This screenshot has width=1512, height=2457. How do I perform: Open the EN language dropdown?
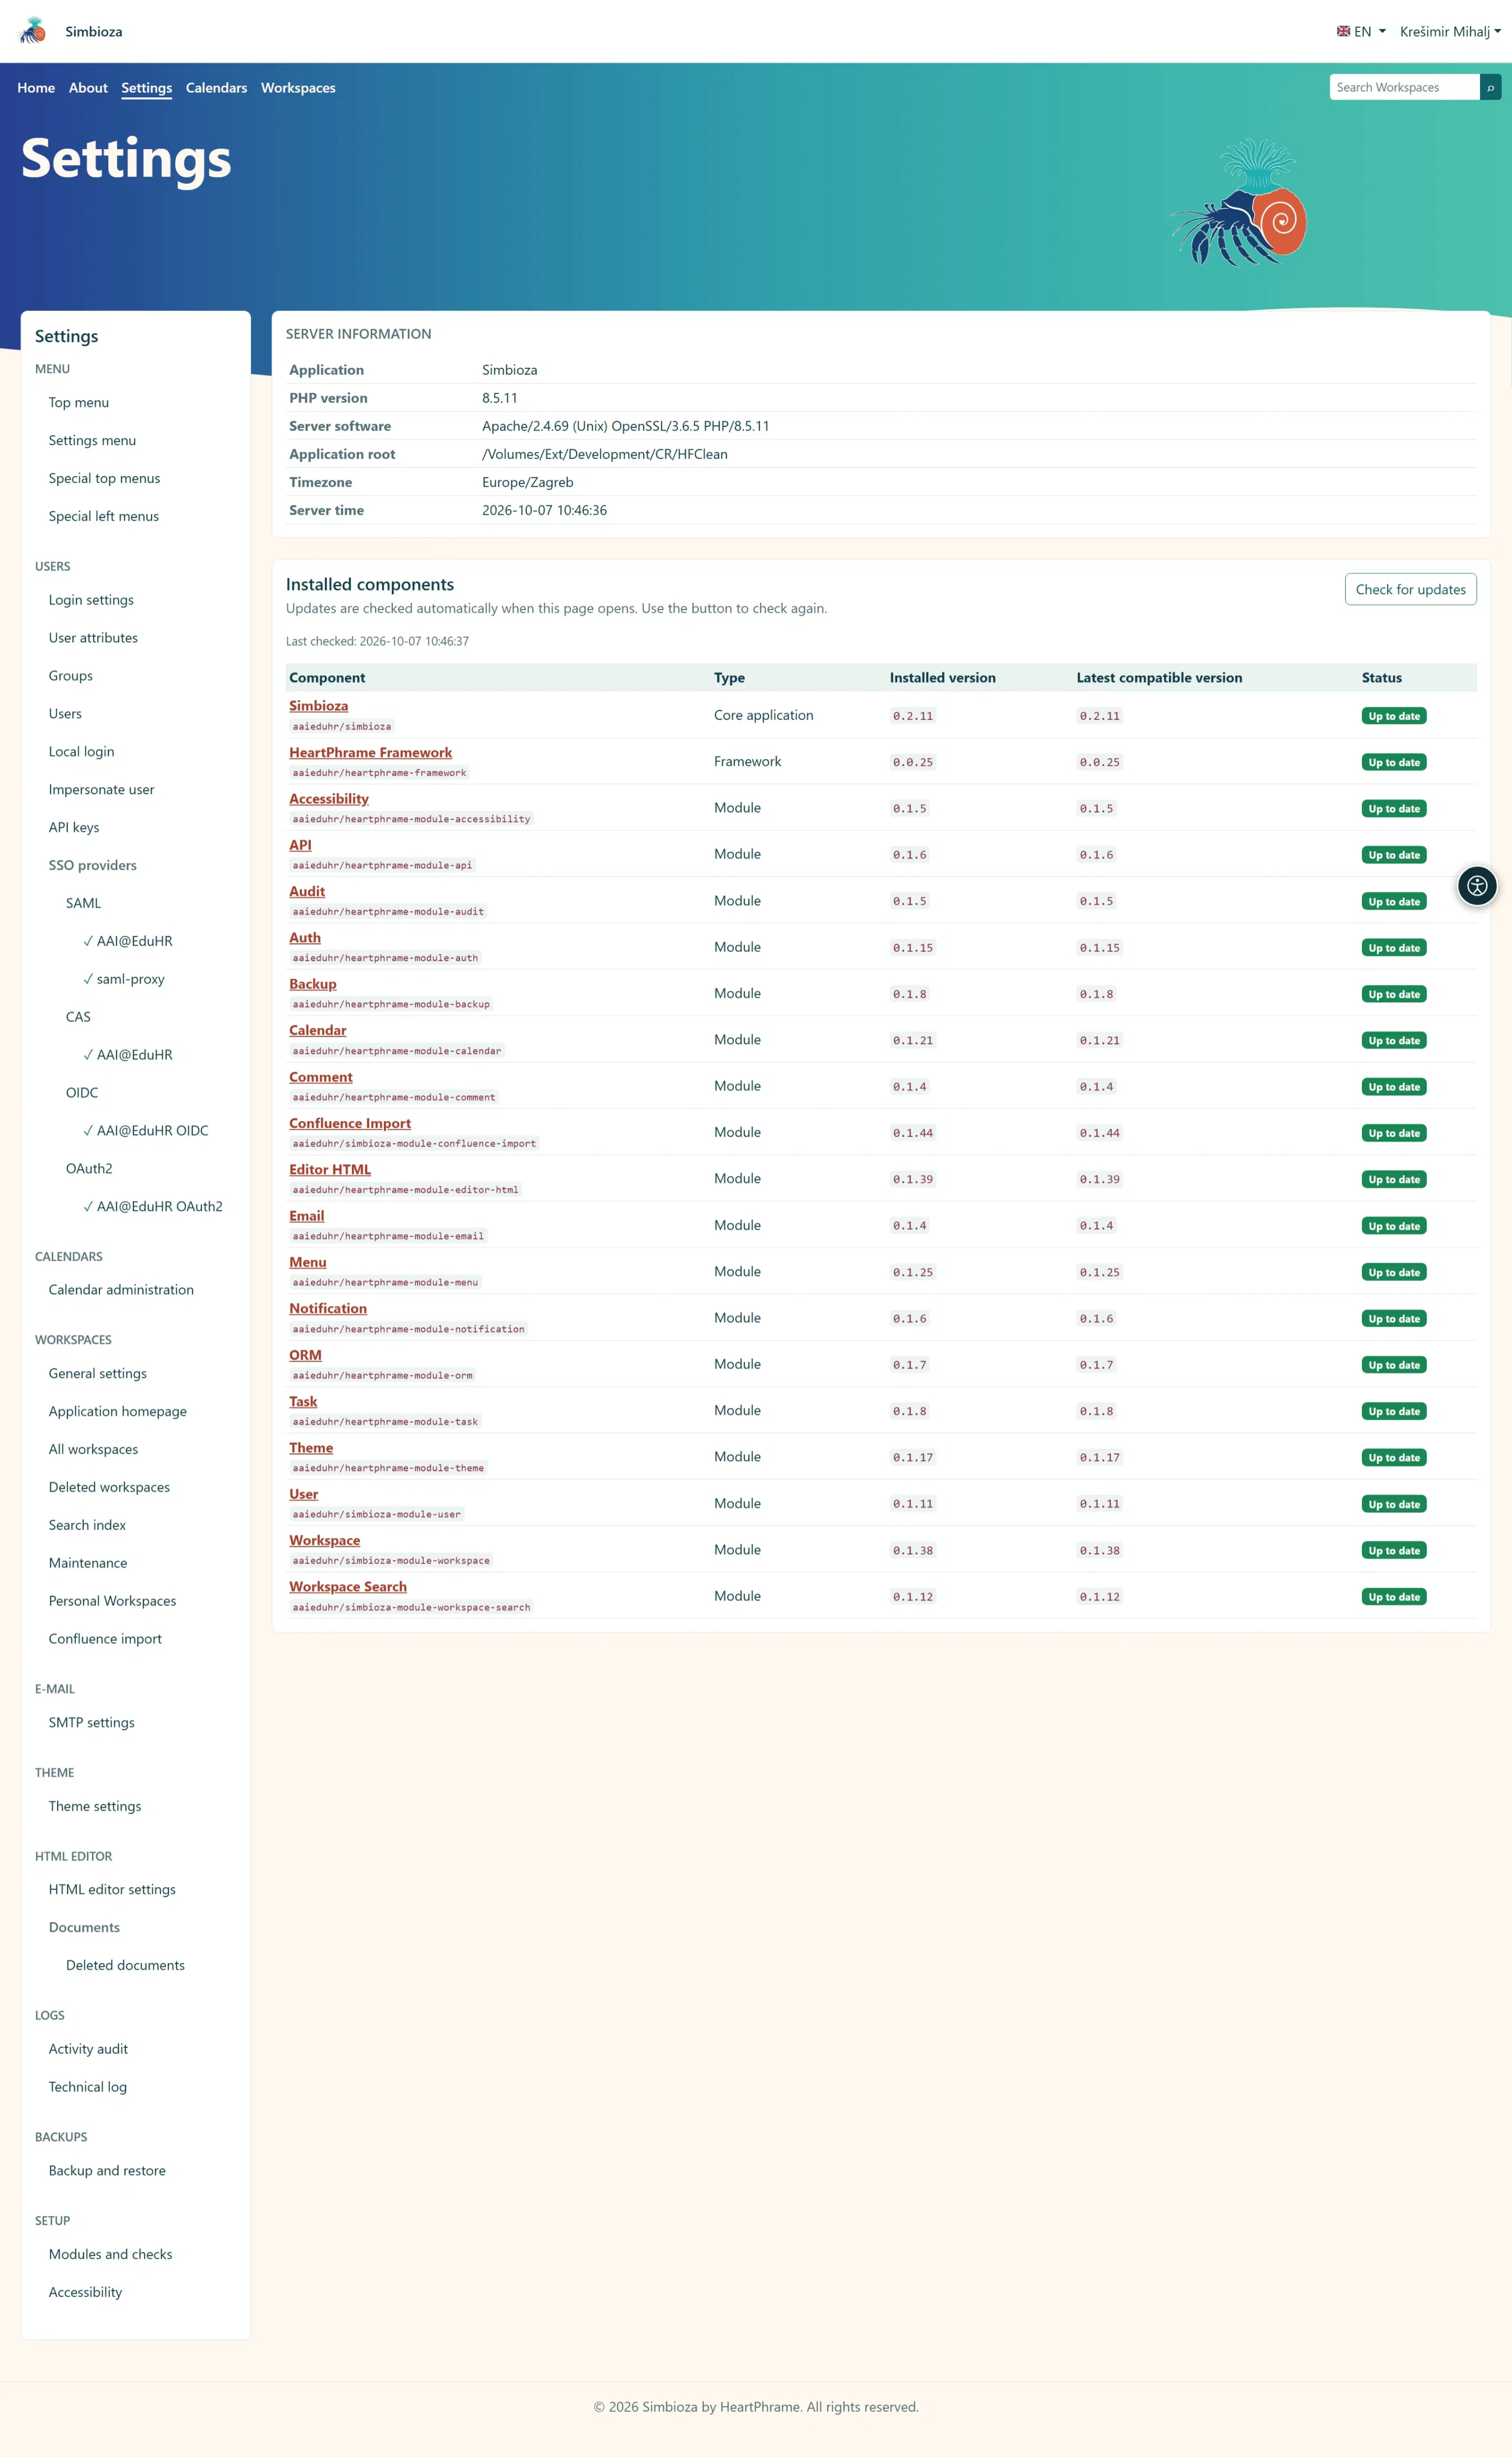1361,31
